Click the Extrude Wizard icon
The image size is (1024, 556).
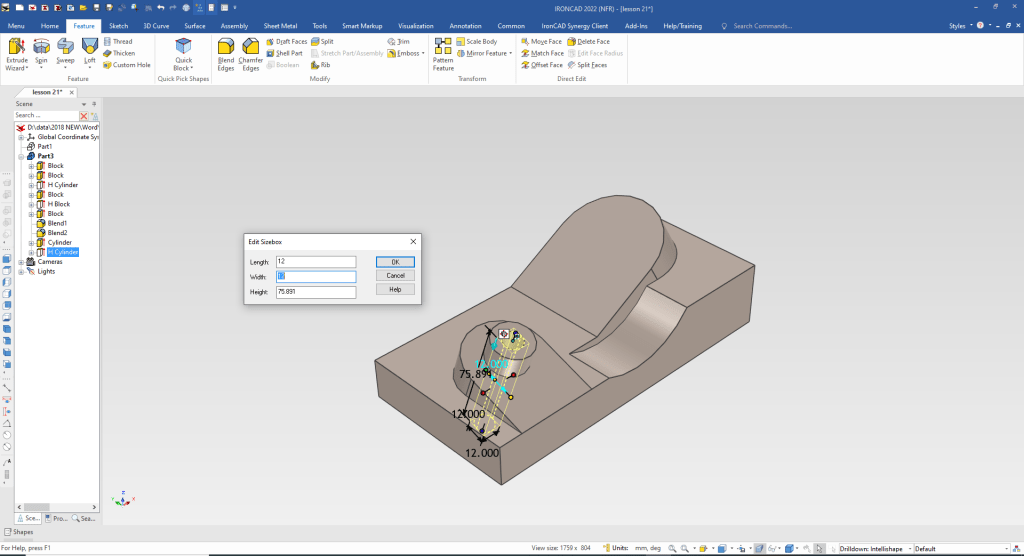click(x=17, y=47)
